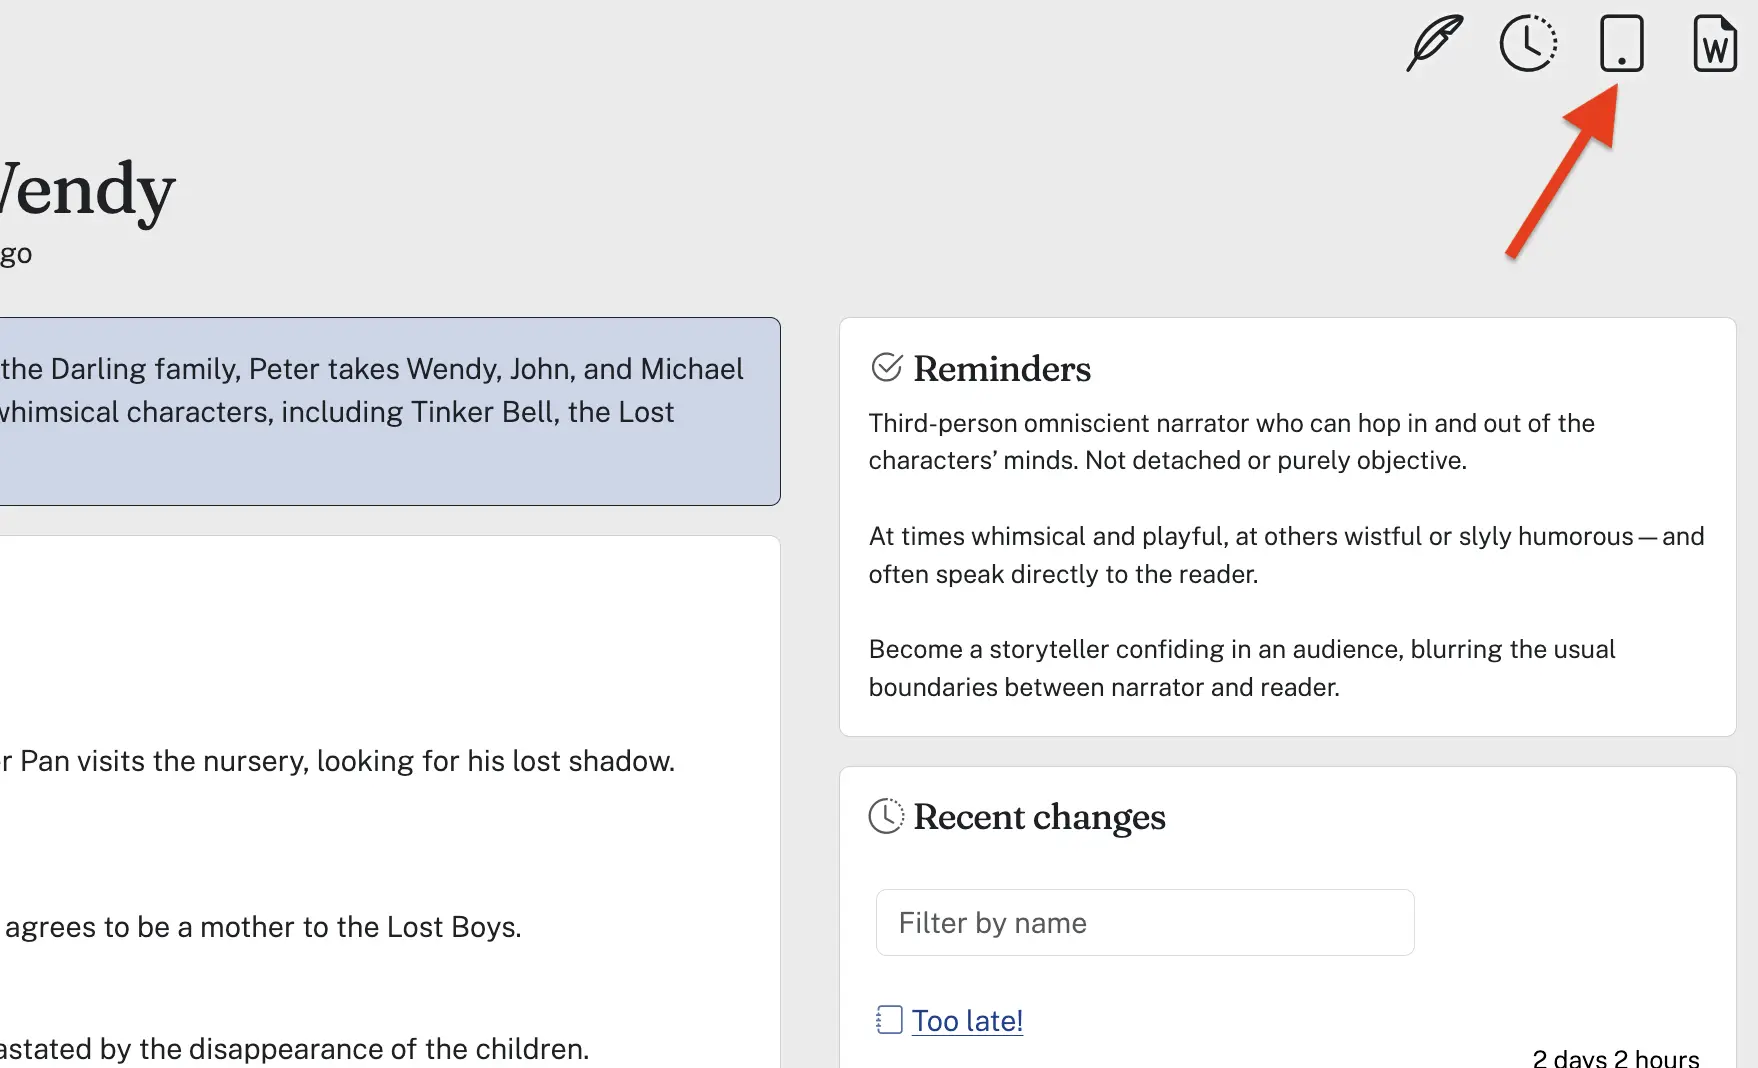The height and width of the screenshot is (1068, 1758).
Task: Click the Pan visits the nursery line
Action: pyautogui.click(x=338, y=761)
